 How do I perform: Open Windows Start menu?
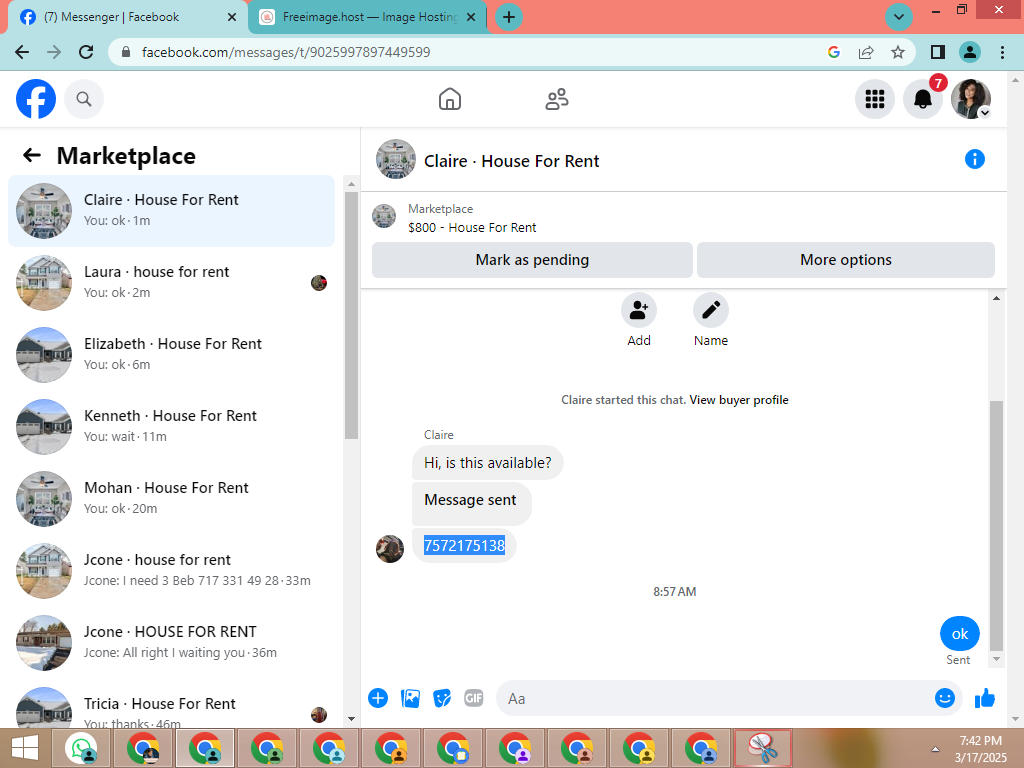25,748
